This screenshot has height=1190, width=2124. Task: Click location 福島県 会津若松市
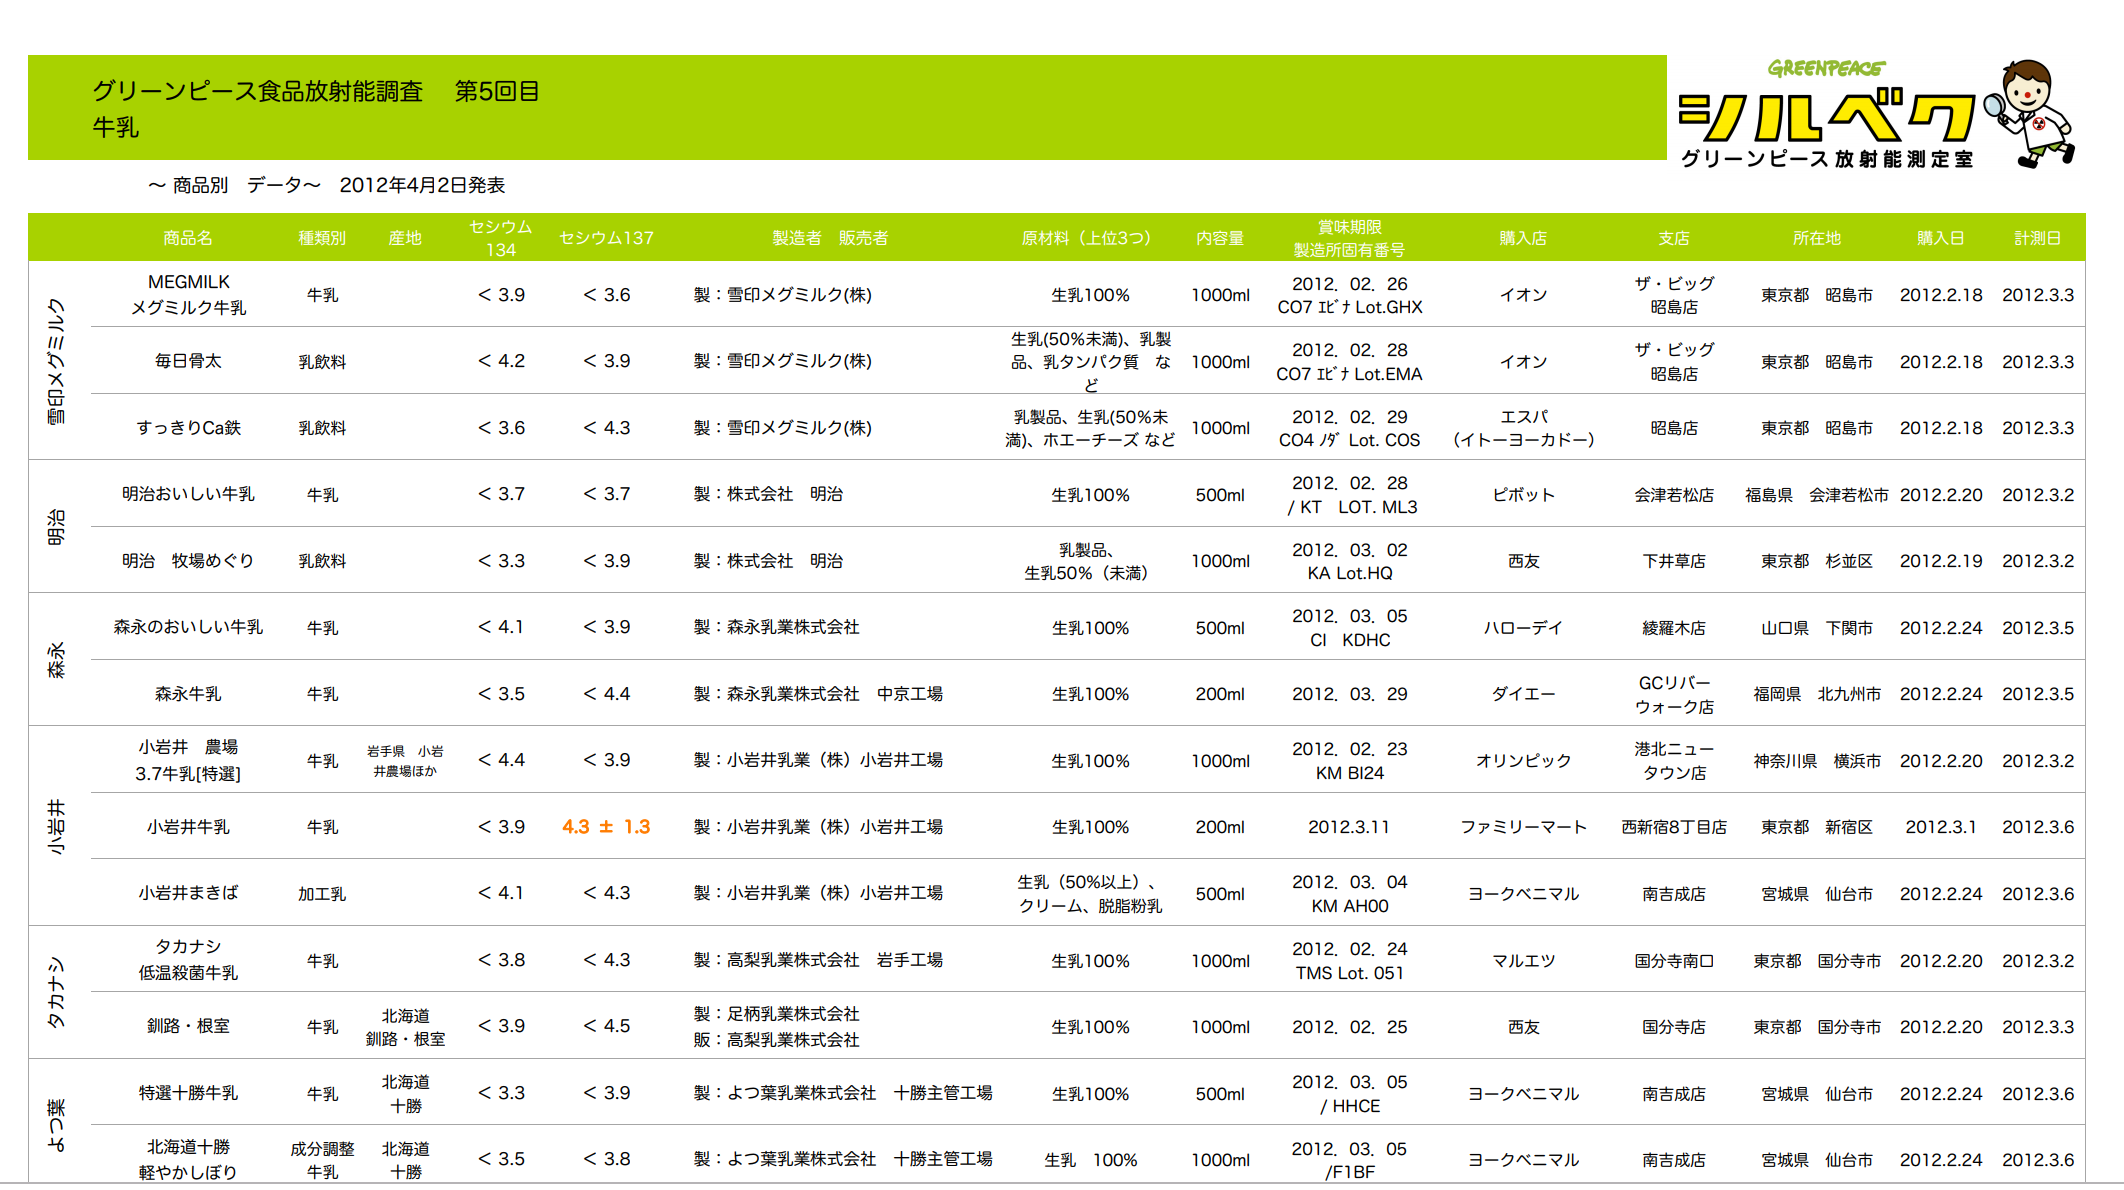(x=1817, y=495)
